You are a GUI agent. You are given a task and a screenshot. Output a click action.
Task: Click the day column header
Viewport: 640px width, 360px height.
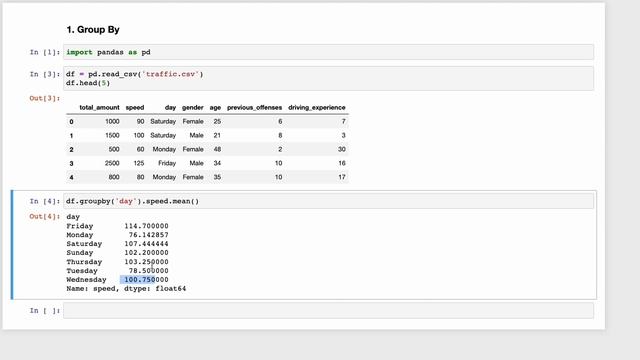[x=170, y=107]
